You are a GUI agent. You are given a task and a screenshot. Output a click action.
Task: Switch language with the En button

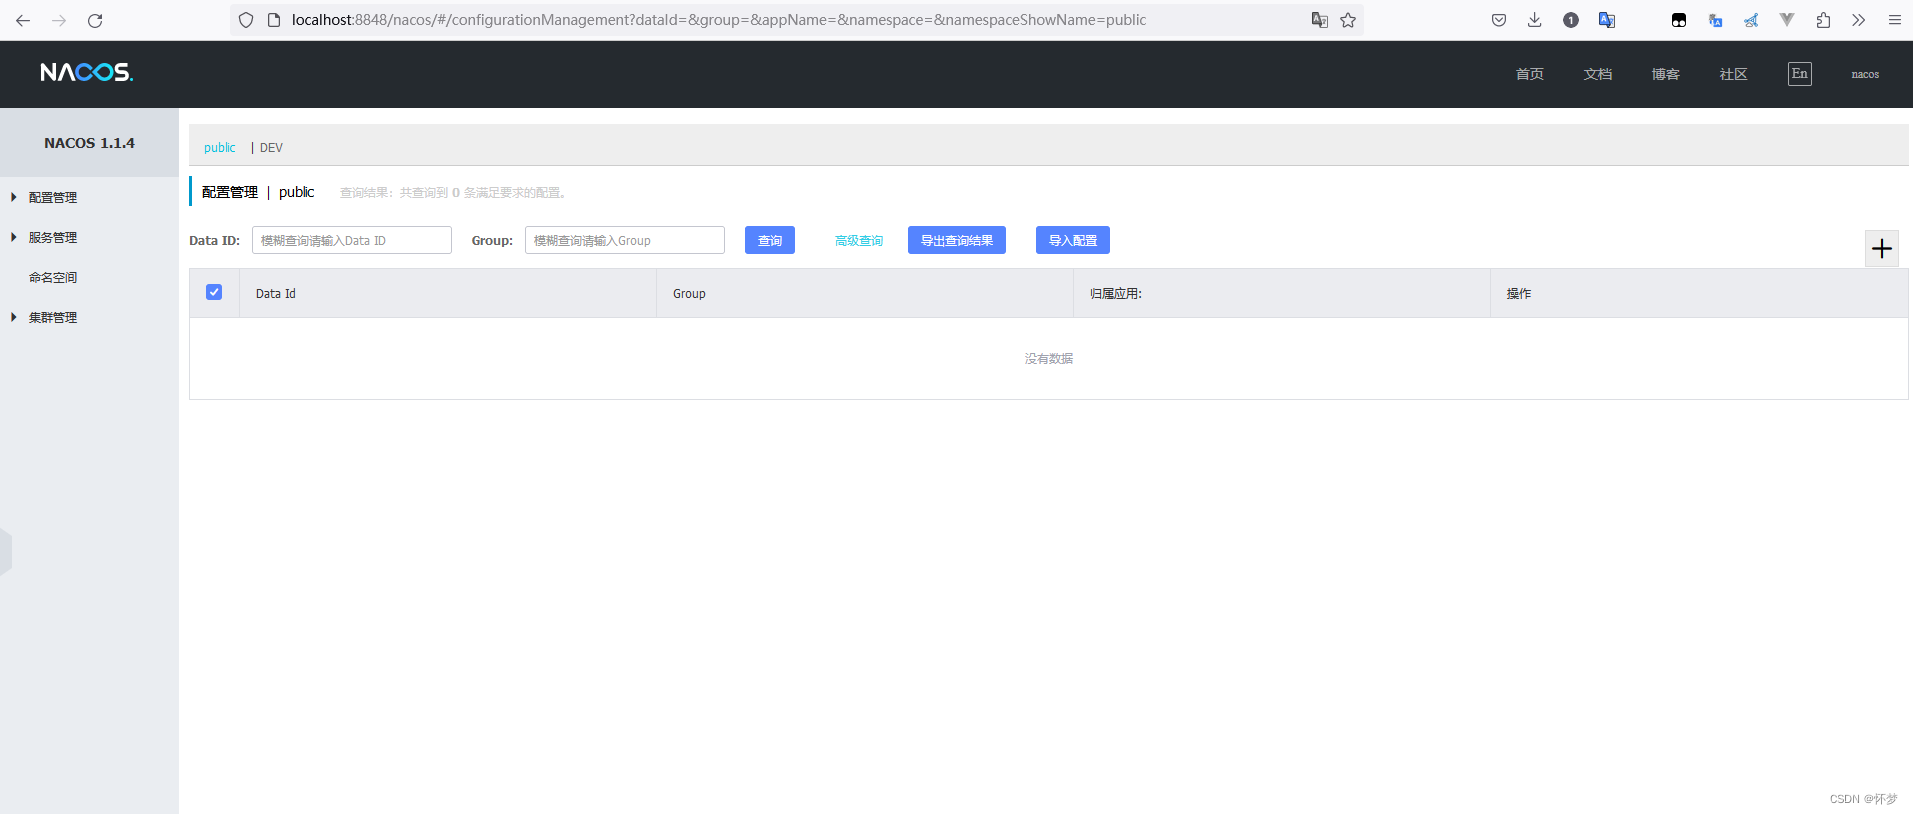point(1800,74)
